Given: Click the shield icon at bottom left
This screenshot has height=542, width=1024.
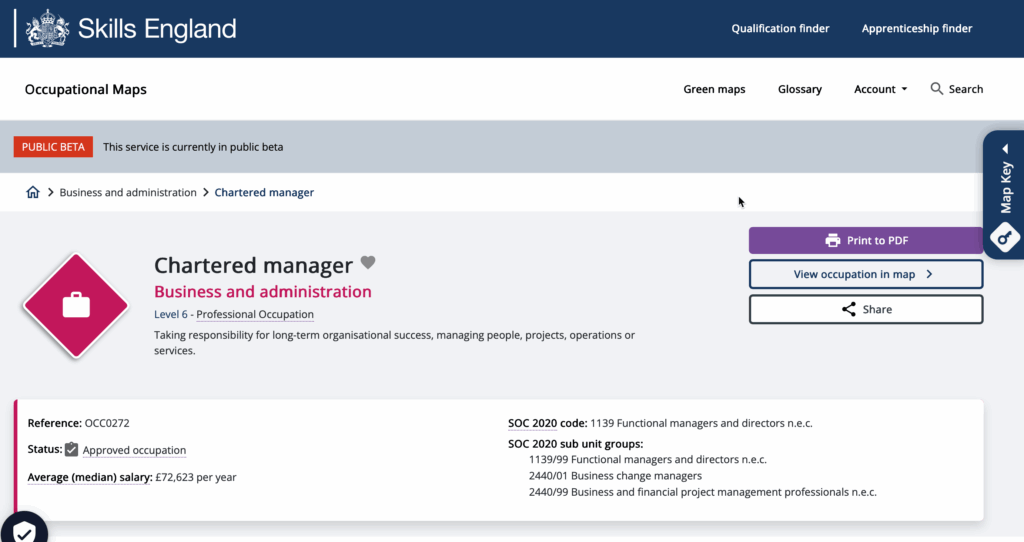Looking at the screenshot, I should click(24, 530).
